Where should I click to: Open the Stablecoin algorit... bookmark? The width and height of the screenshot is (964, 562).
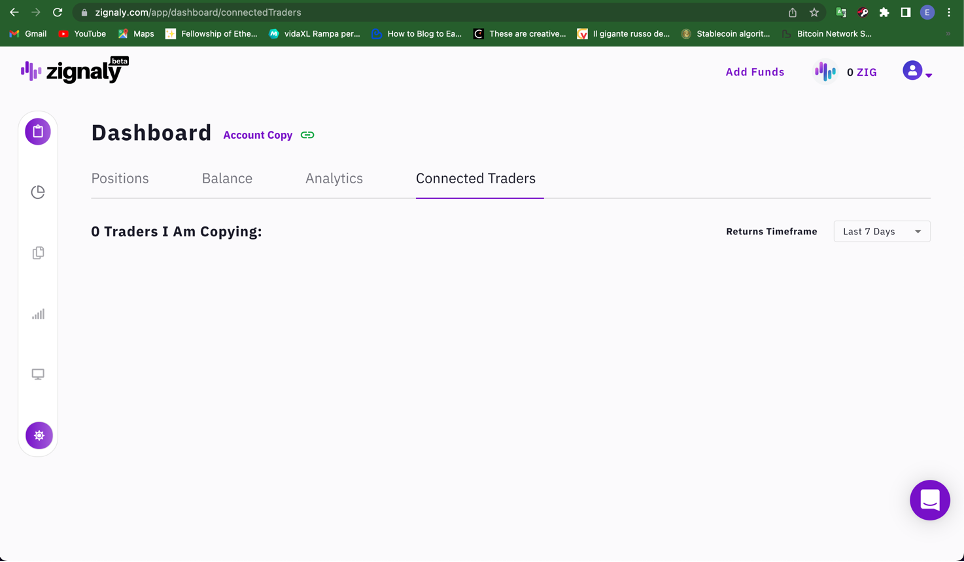pos(725,34)
